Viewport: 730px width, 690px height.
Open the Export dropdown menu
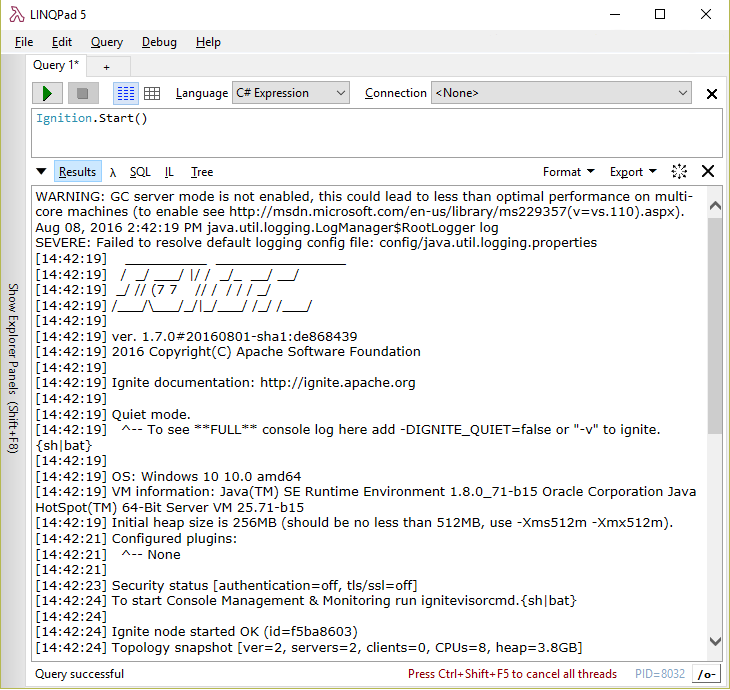click(x=633, y=172)
